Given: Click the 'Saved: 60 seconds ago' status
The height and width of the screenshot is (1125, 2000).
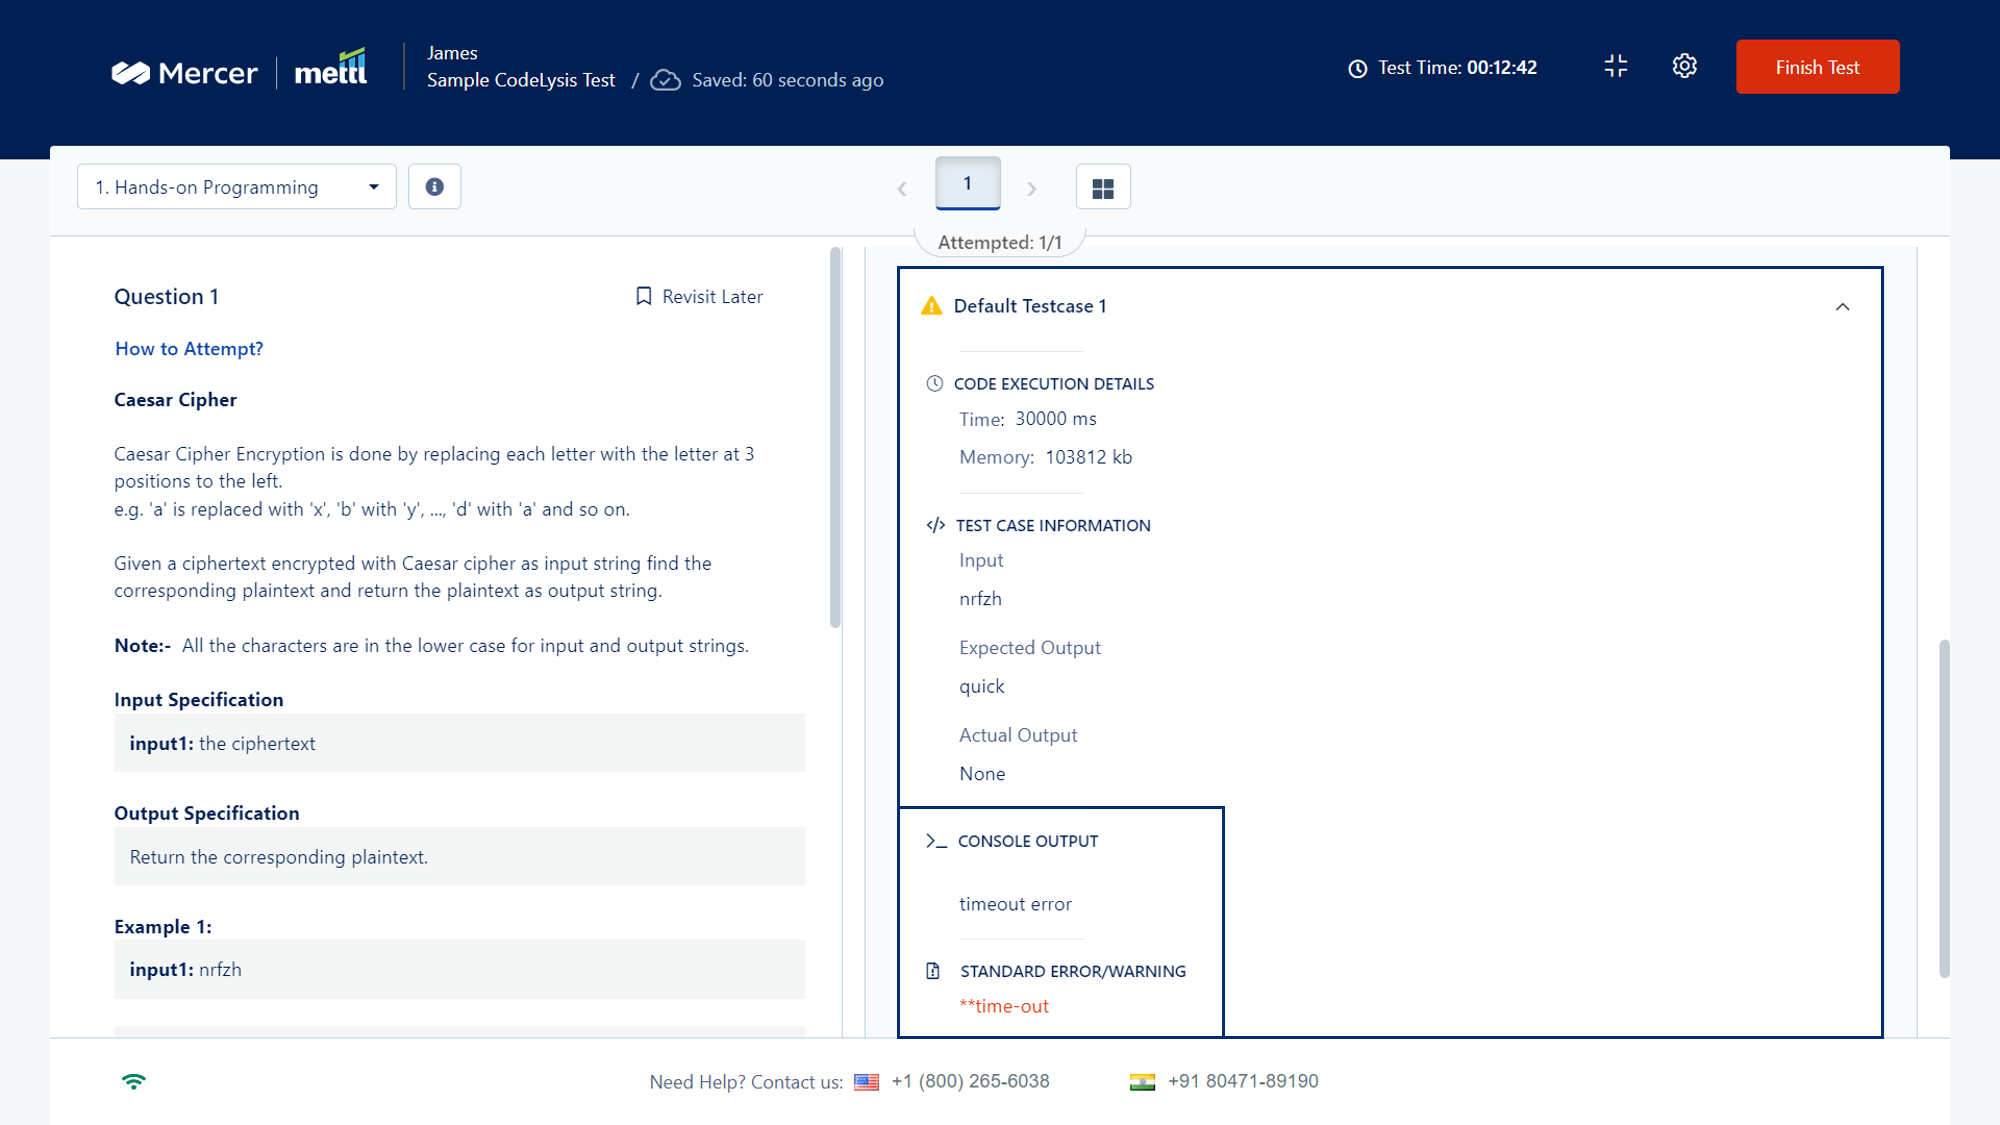Looking at the screenshot, I should coord(788,80).
